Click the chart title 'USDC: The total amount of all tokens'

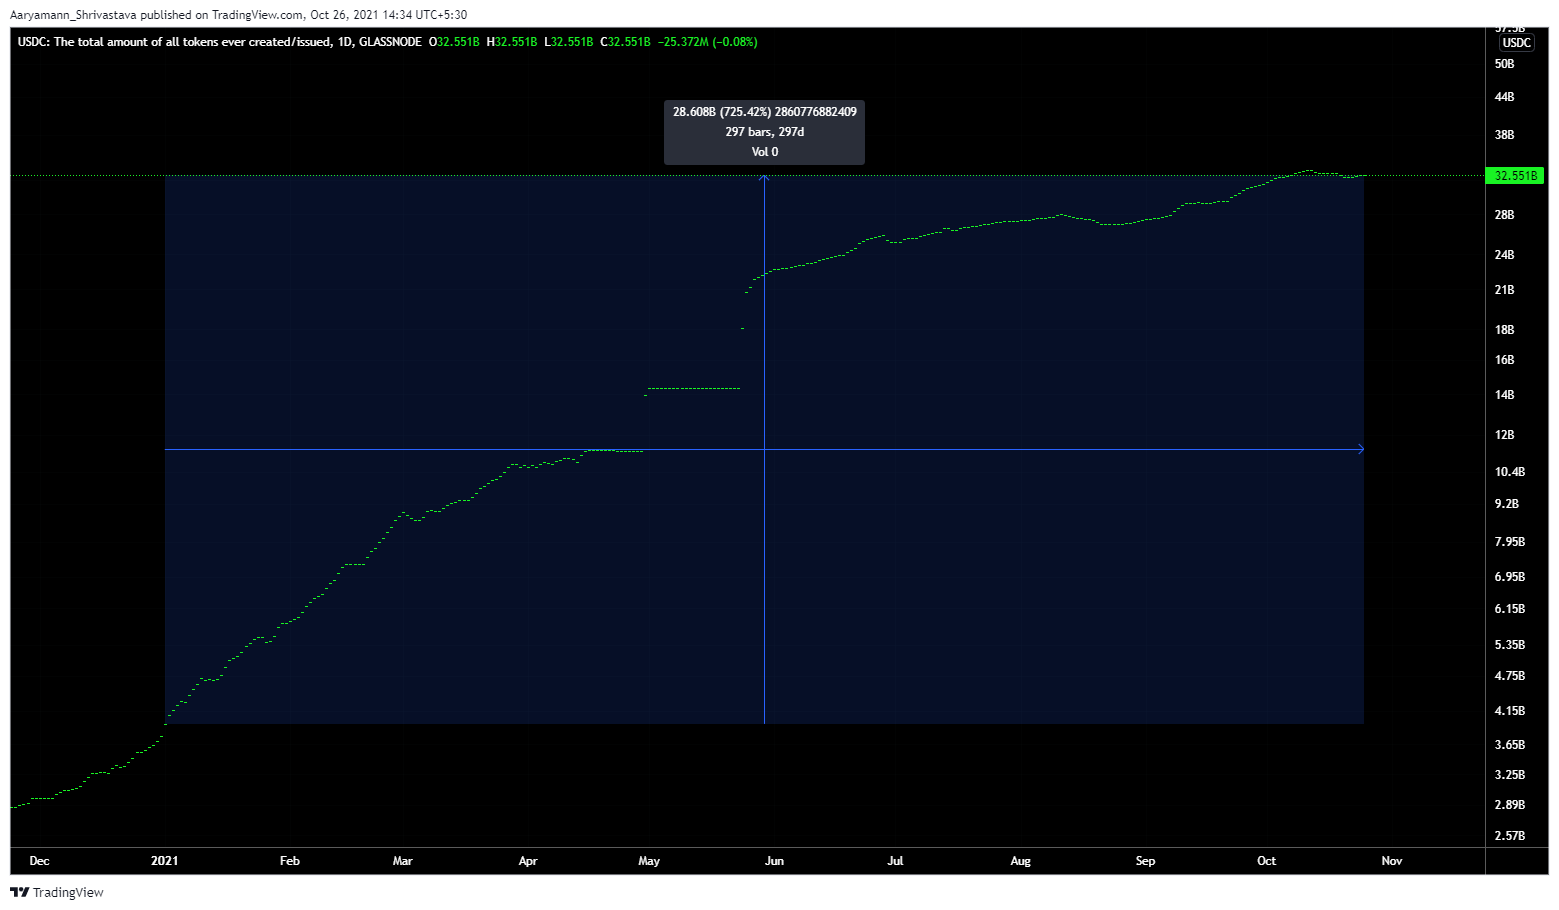pyautogui.click(x=174, y=42)
